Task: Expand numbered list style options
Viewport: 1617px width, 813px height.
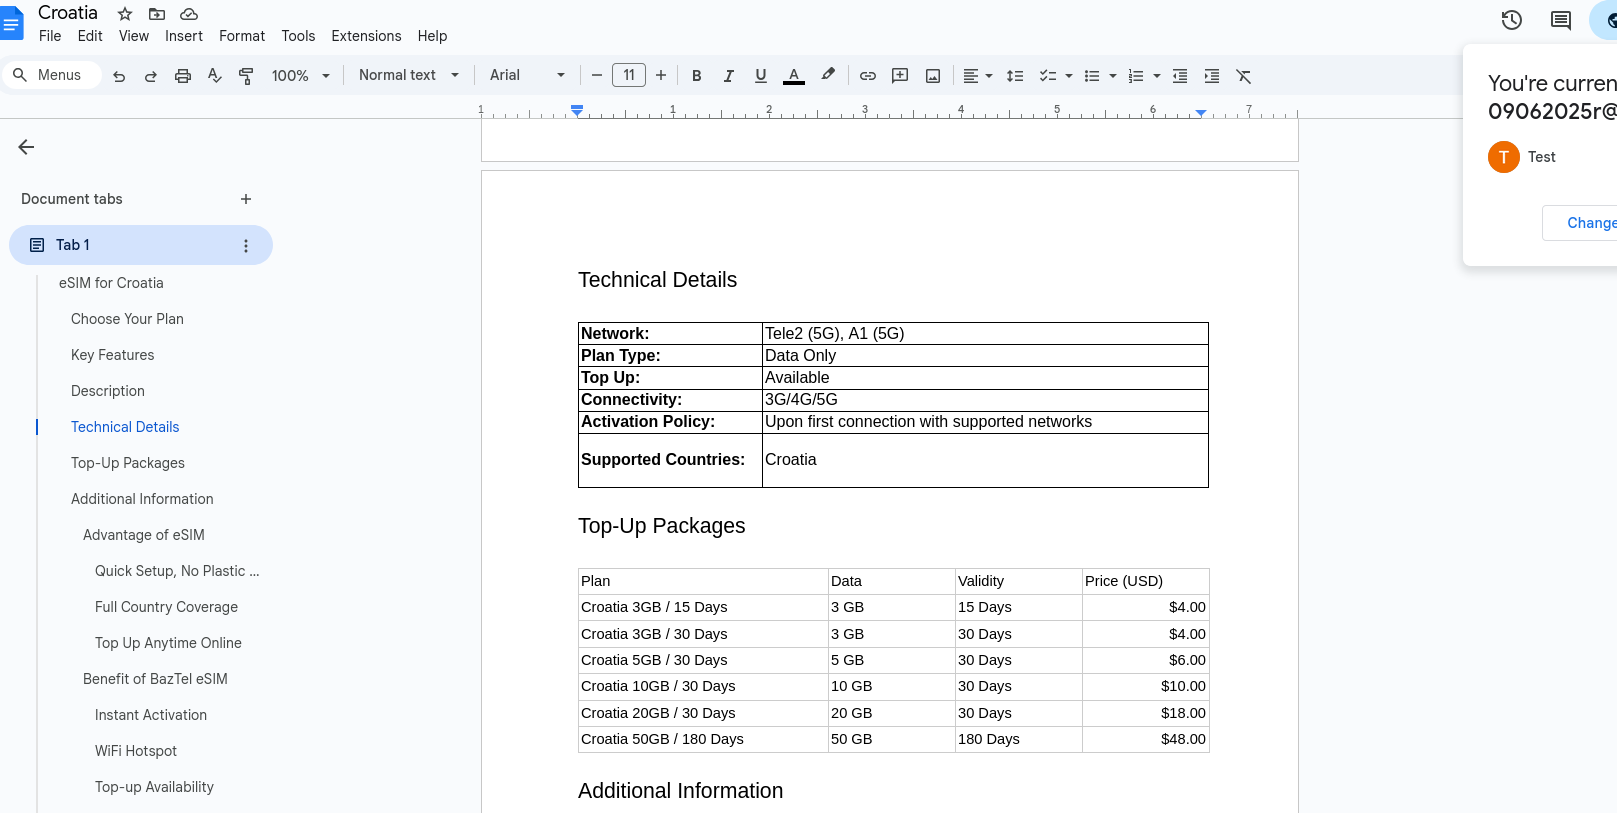Action: (x=1157, y=76)
